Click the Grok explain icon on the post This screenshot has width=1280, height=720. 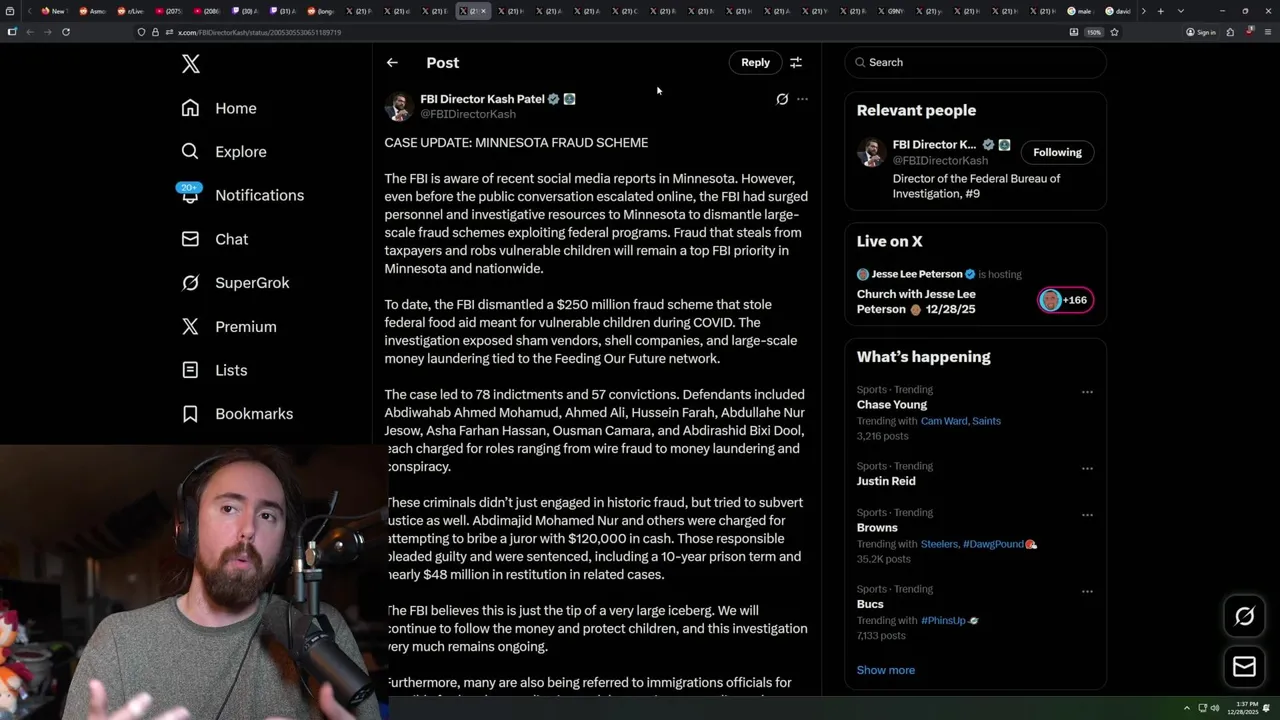[x=782, y=99]
